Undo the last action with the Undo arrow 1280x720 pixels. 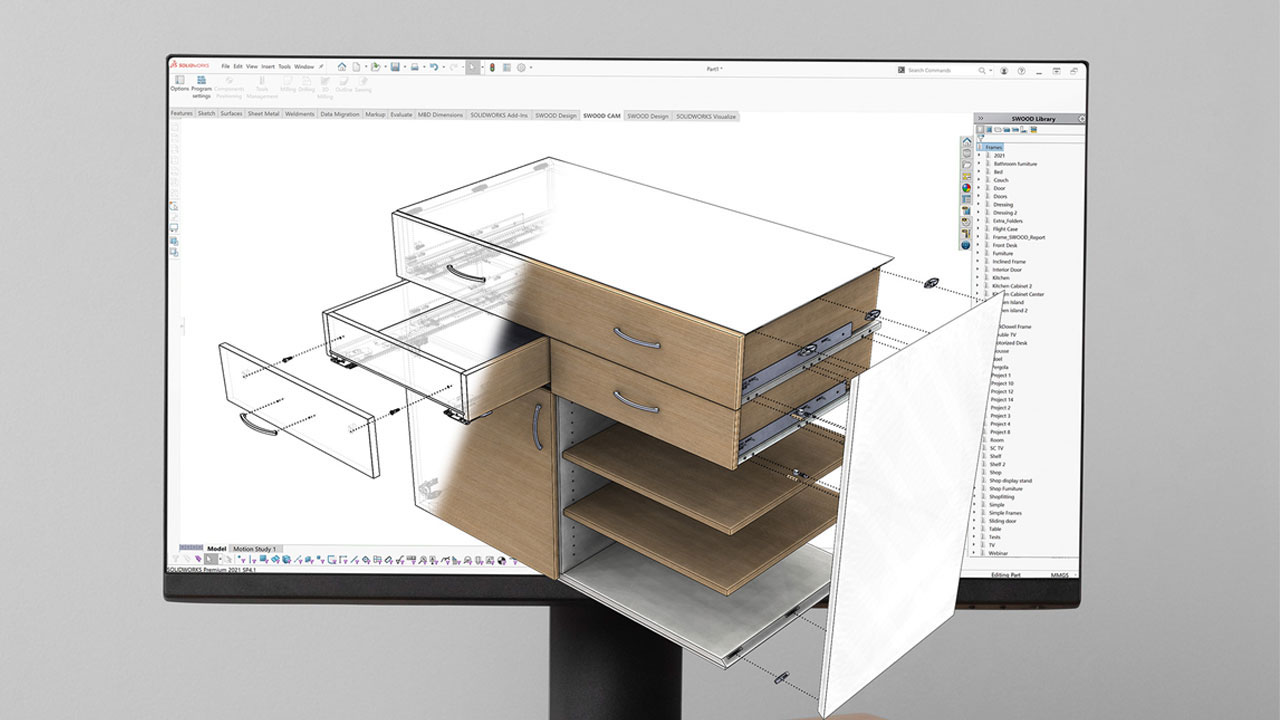(434, 67)
